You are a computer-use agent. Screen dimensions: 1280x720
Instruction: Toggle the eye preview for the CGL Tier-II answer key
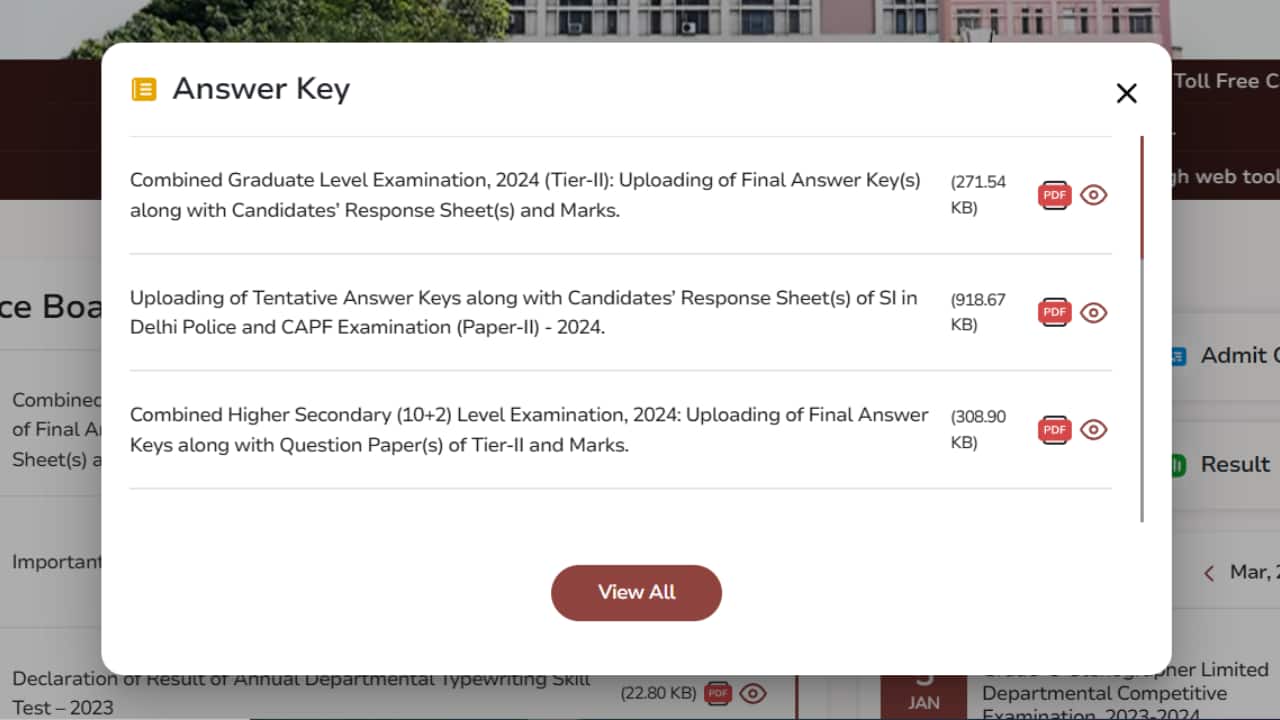point(1093,195)
